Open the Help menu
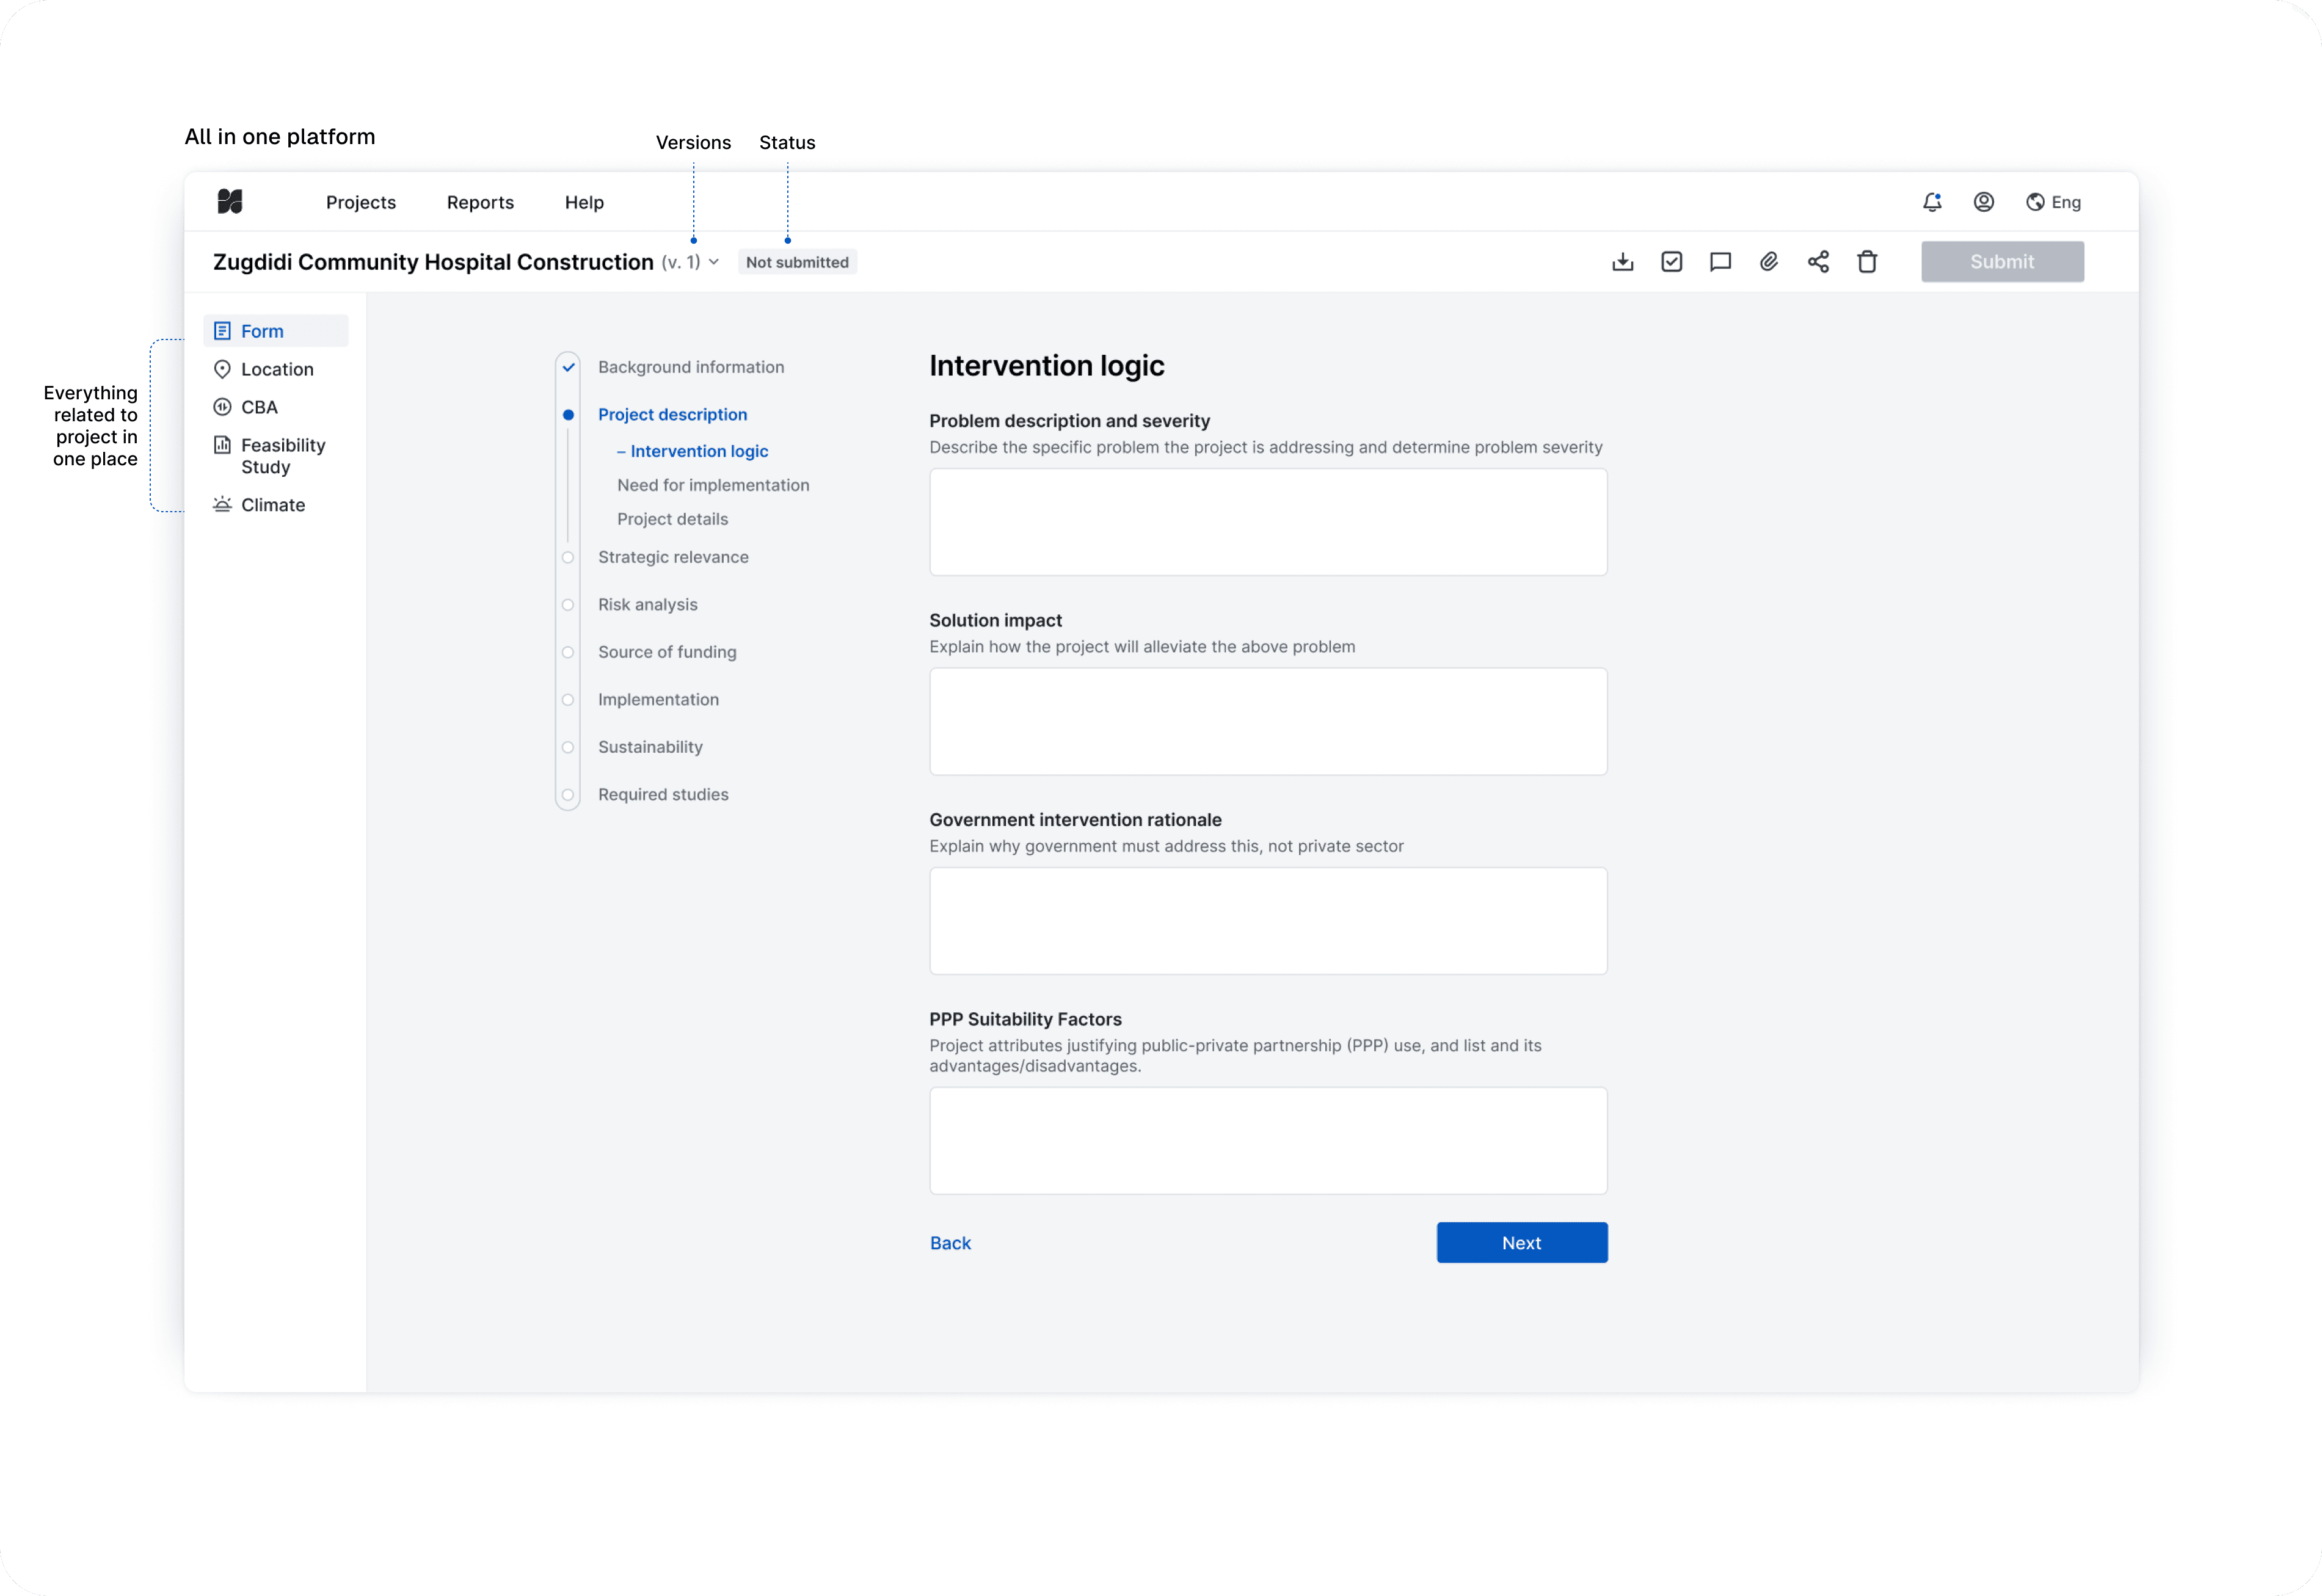The height and width of the screenshot is (1596, 2322). [584, 202]
